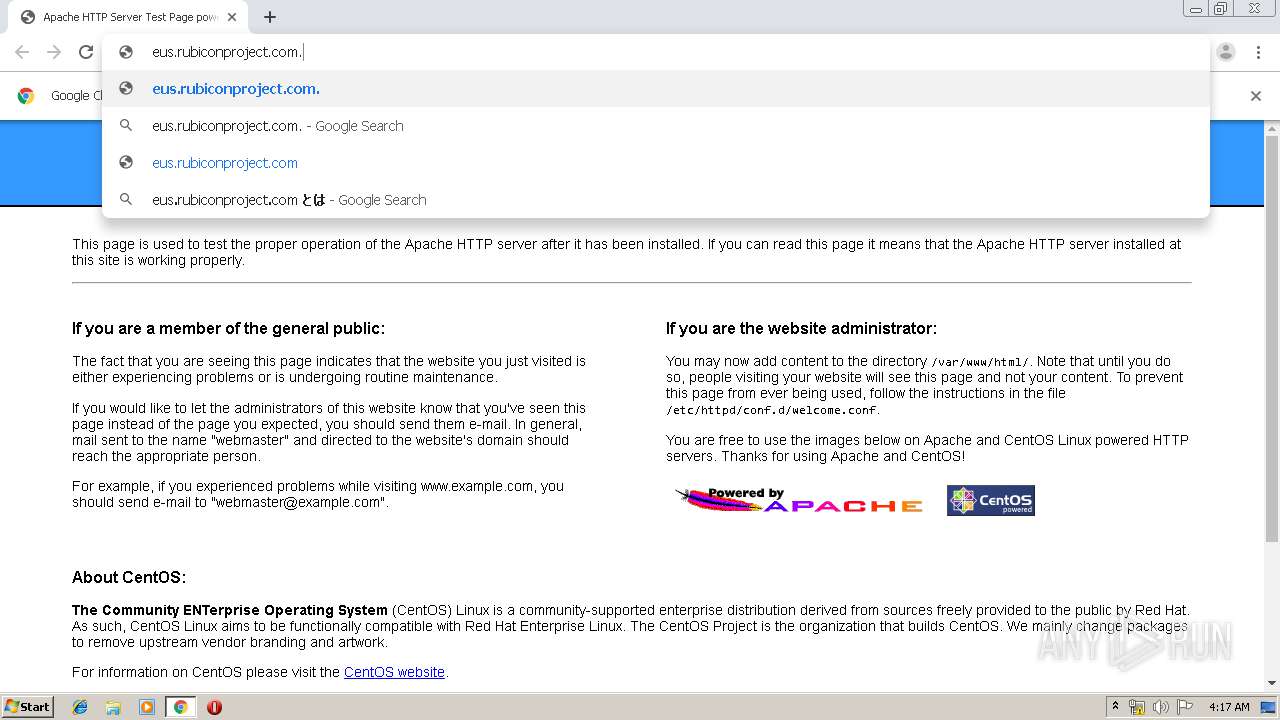Click the red shield icon in taskbar

(214, 707)
